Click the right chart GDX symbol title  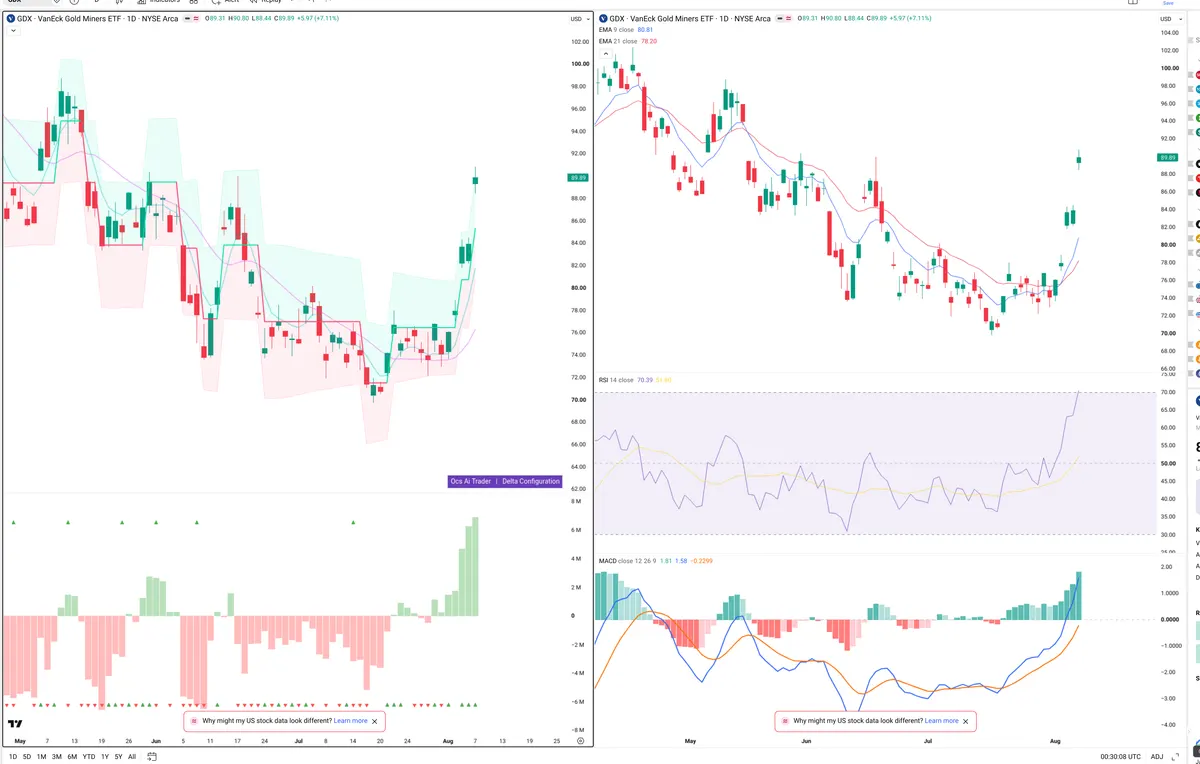pos(690,19)
